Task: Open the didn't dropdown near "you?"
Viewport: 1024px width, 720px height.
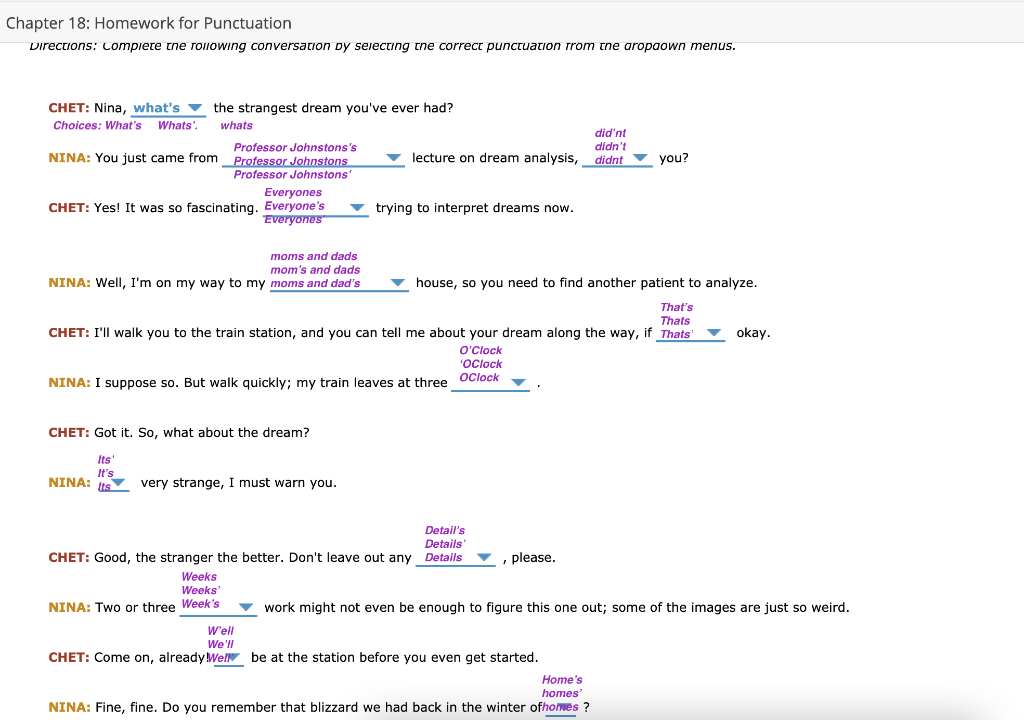Action: (x=643, y=159)
